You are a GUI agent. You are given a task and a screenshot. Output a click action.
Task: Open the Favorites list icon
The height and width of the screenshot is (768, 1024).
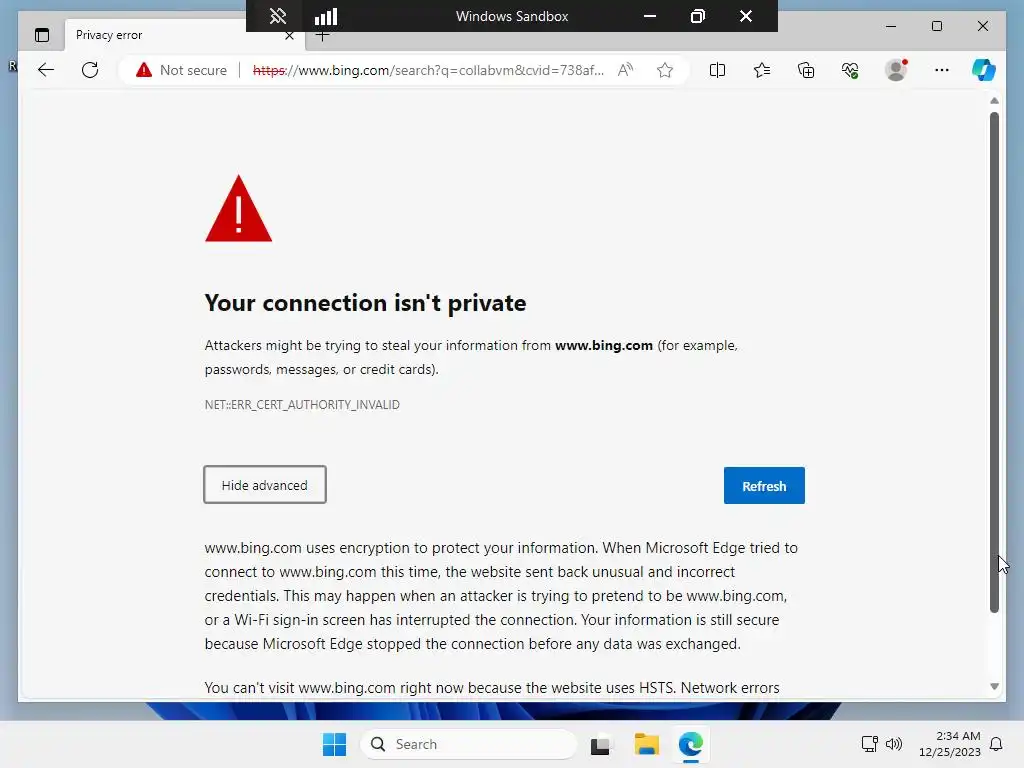[761, 70]
